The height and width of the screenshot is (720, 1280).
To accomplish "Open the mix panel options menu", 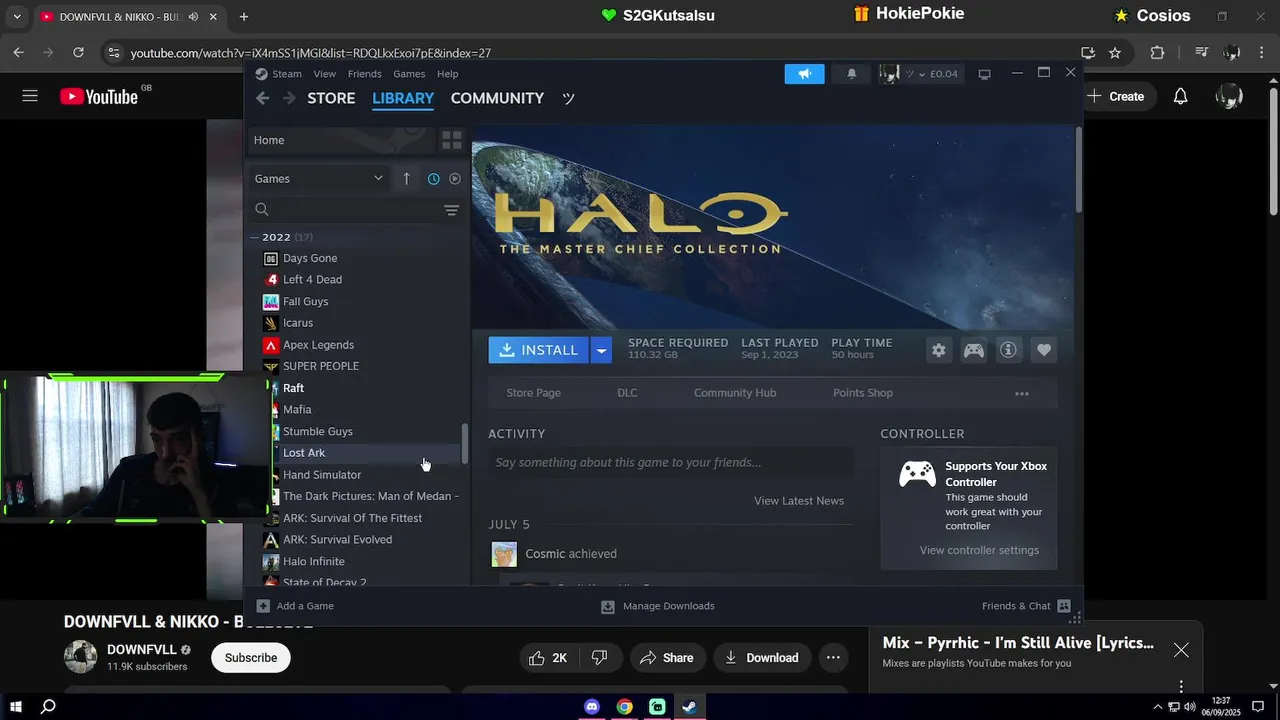I will pyautogui.click(x=1181, y=686).
